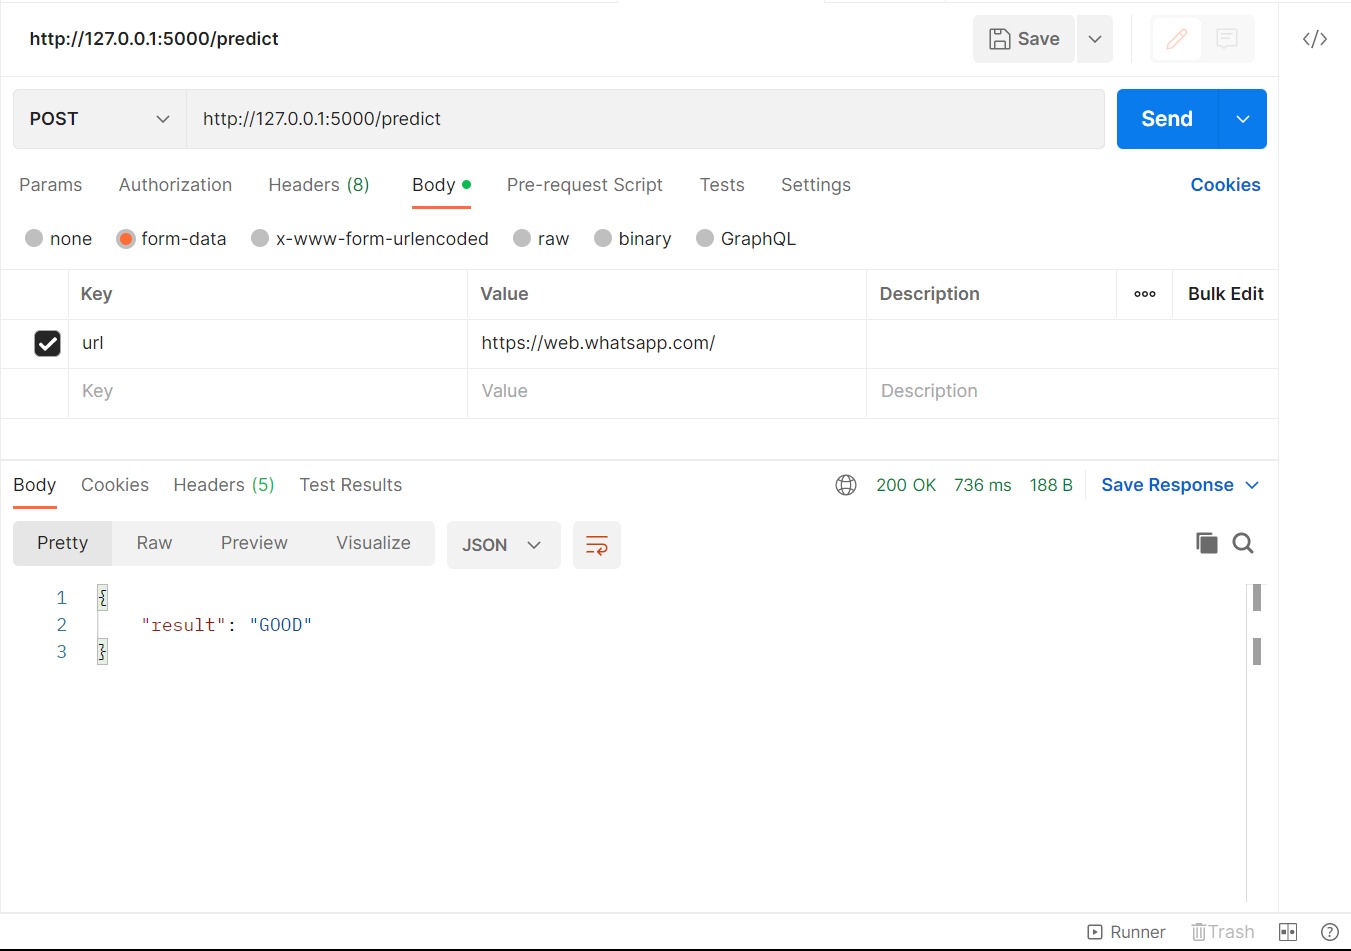Screen dimensions: 1351x951
Task: Open the Settings tab
Action: click(816, 185)
